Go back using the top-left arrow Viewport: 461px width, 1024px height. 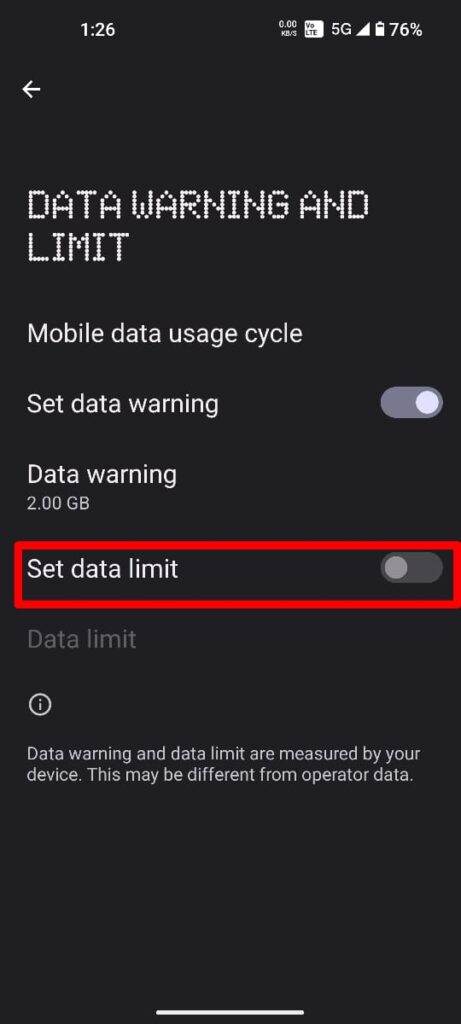pyautogui.click(x=31, y=89)
